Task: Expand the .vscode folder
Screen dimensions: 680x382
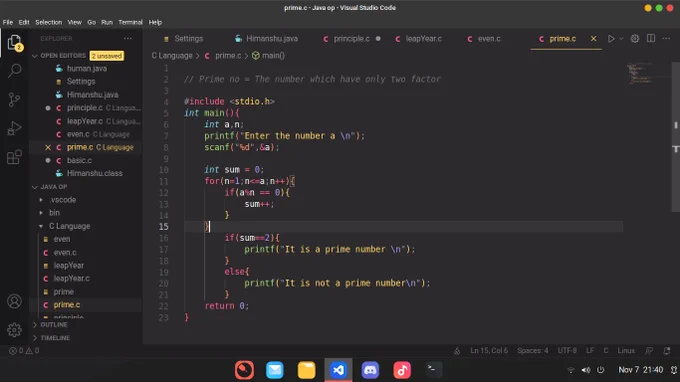Action: (x=62, y=200)
